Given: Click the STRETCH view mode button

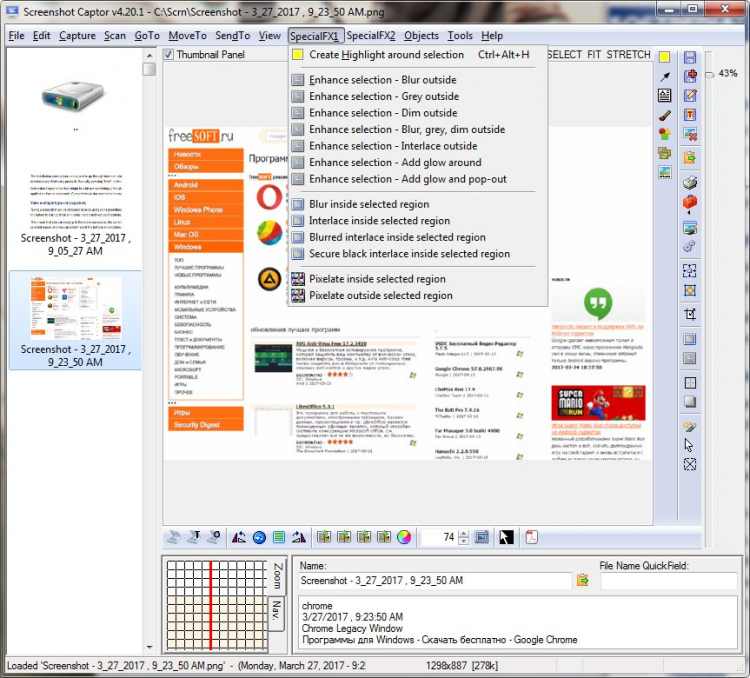Looking at the screenshot, I should (x=628, y=55).
